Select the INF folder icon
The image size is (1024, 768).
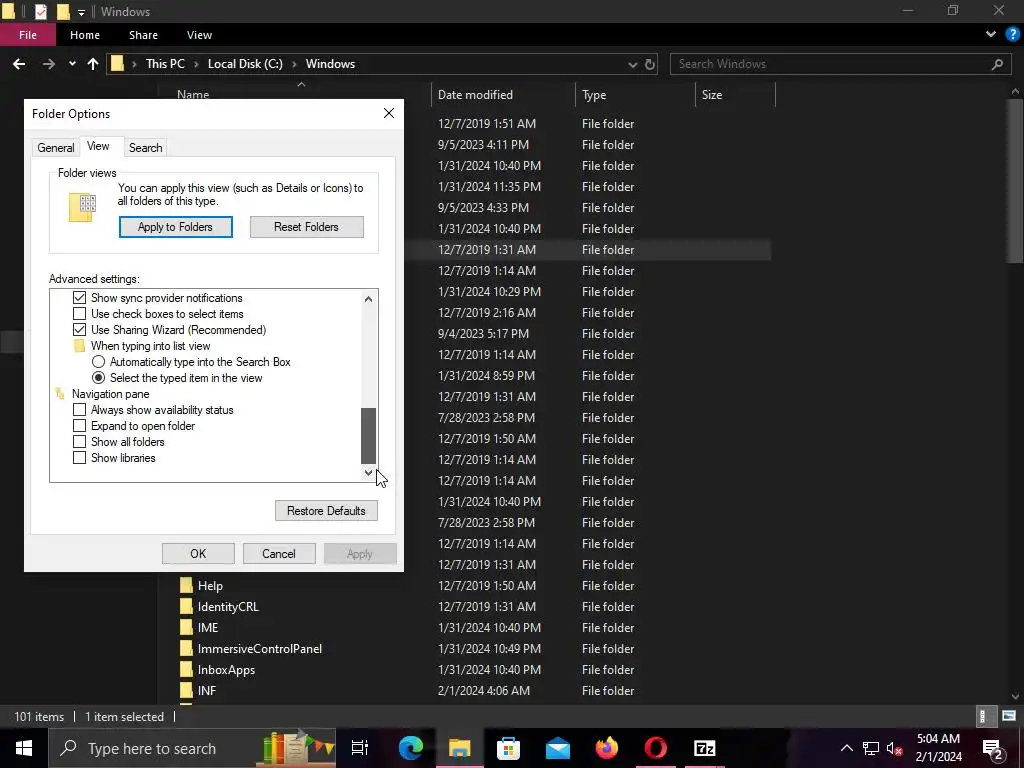click(187, 690)
